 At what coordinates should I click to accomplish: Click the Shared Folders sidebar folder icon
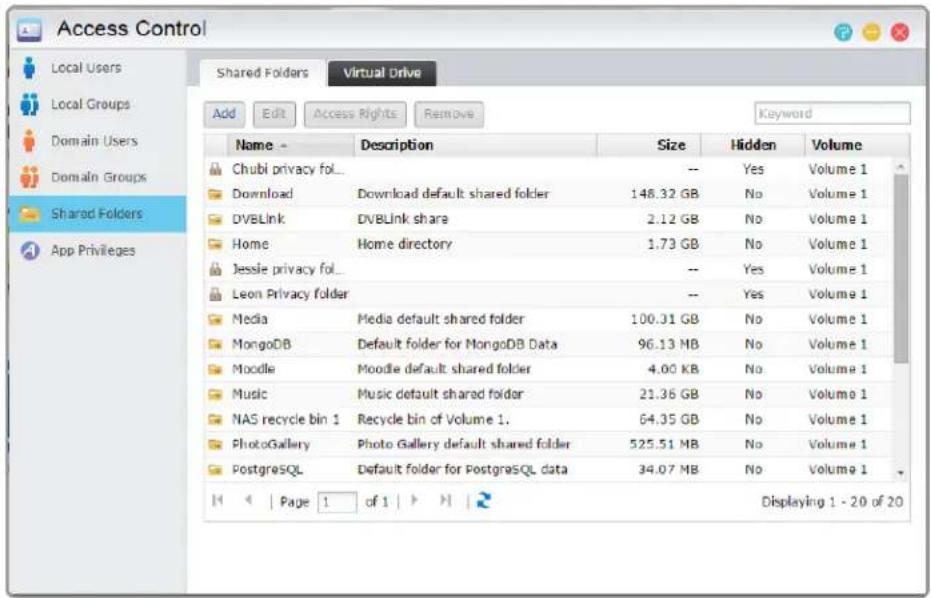point(29,214)
